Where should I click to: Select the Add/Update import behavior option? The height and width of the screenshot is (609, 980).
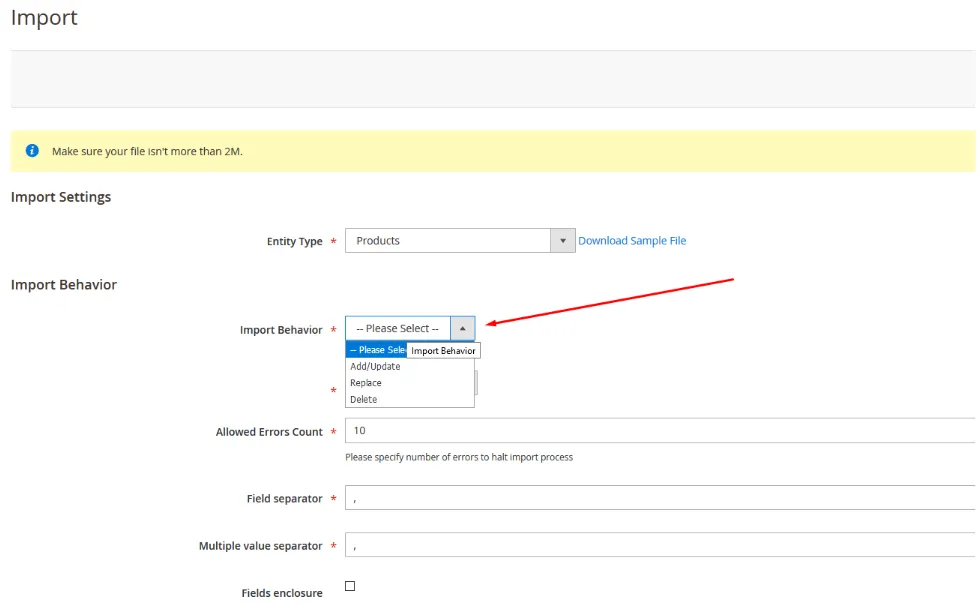point(375,366)
